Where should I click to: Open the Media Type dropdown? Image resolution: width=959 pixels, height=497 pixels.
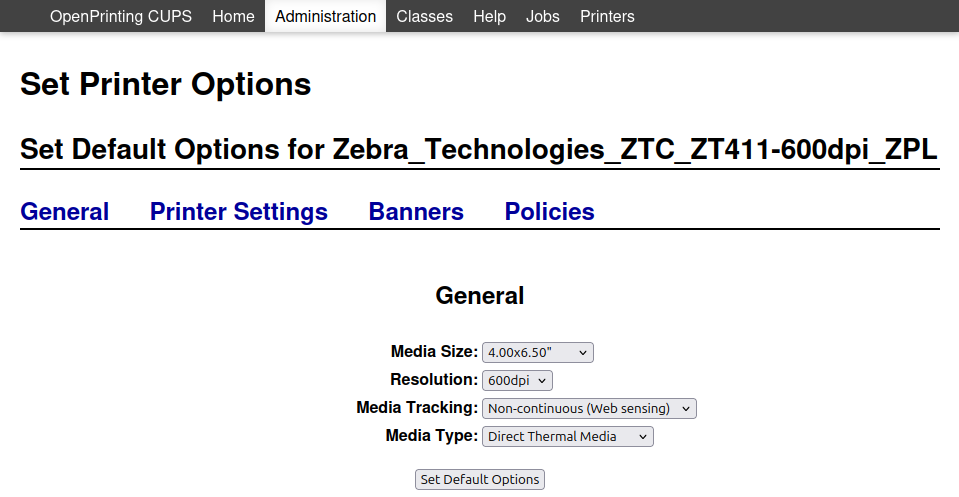coord(567,436)
